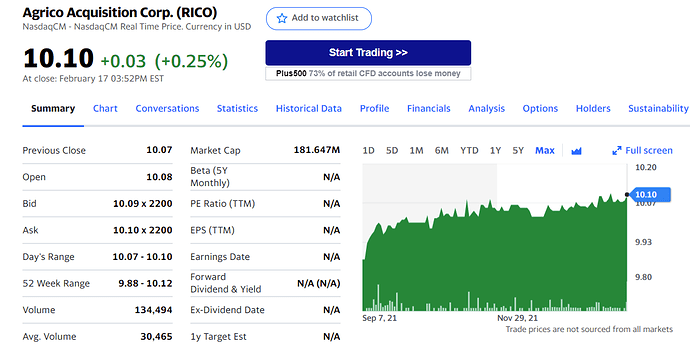690x361 pixels.
Task: Select the 5Y chart range
Action: coord(518,151)
